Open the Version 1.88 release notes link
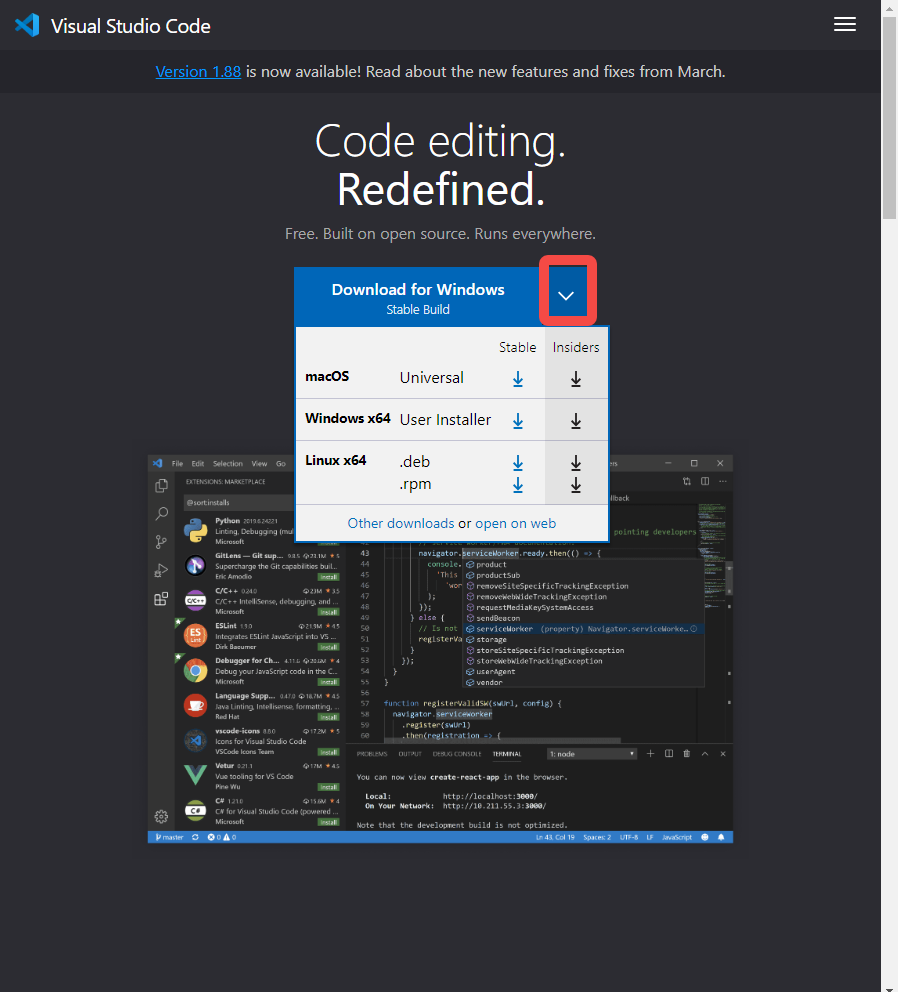The width and height of the screenshot is (898, 992). tap(198, 71)
